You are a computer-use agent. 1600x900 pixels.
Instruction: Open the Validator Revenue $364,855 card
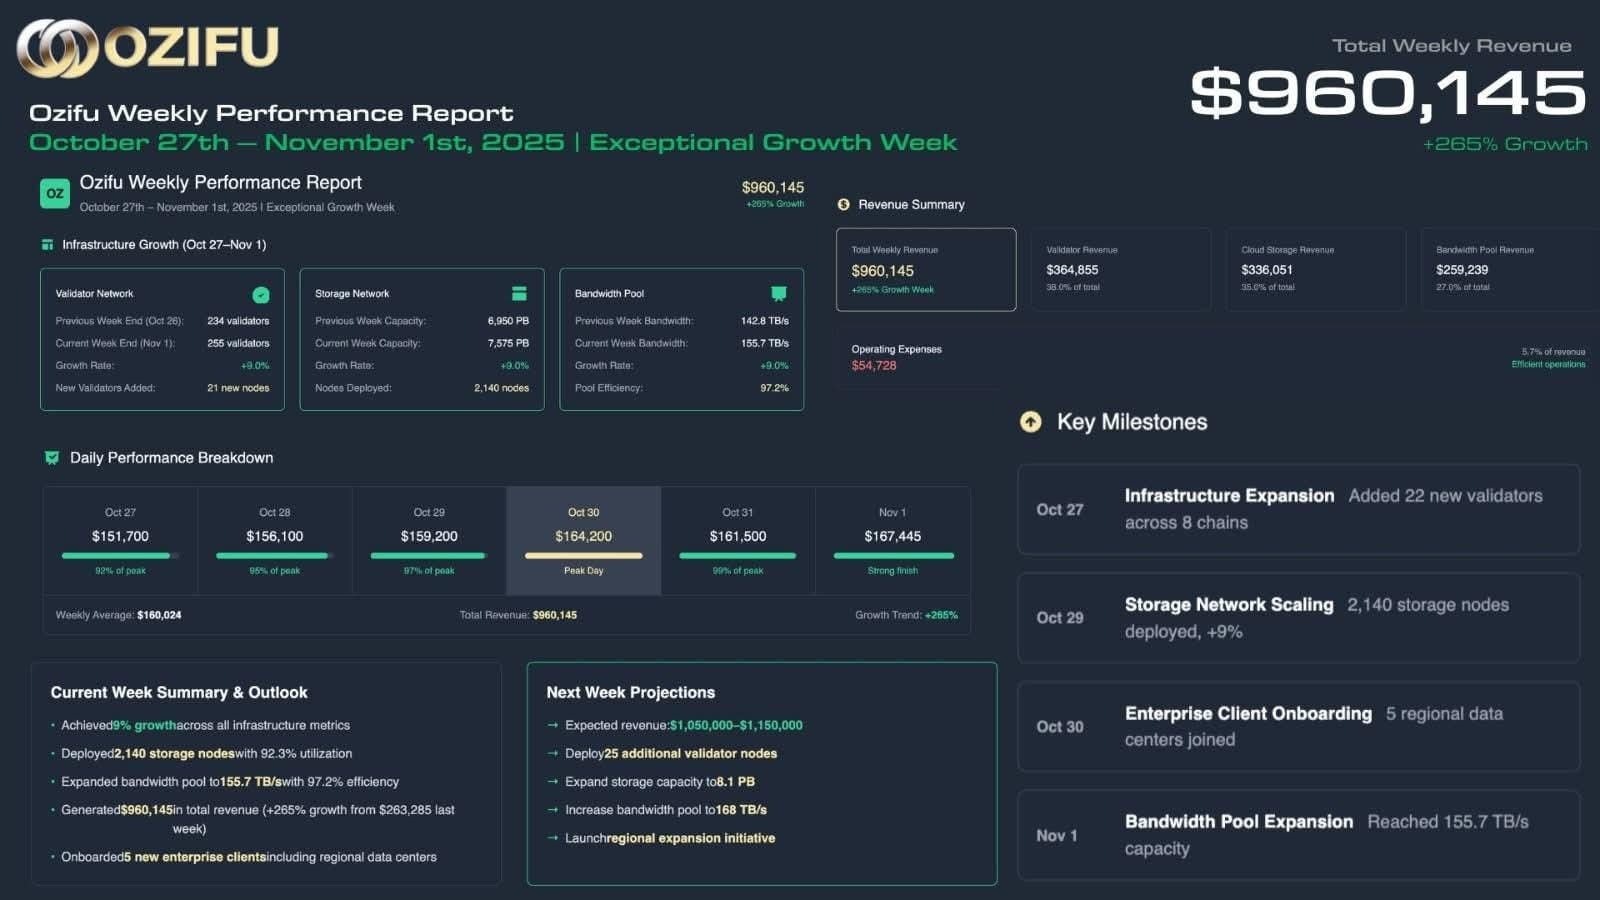(1120, 270)
